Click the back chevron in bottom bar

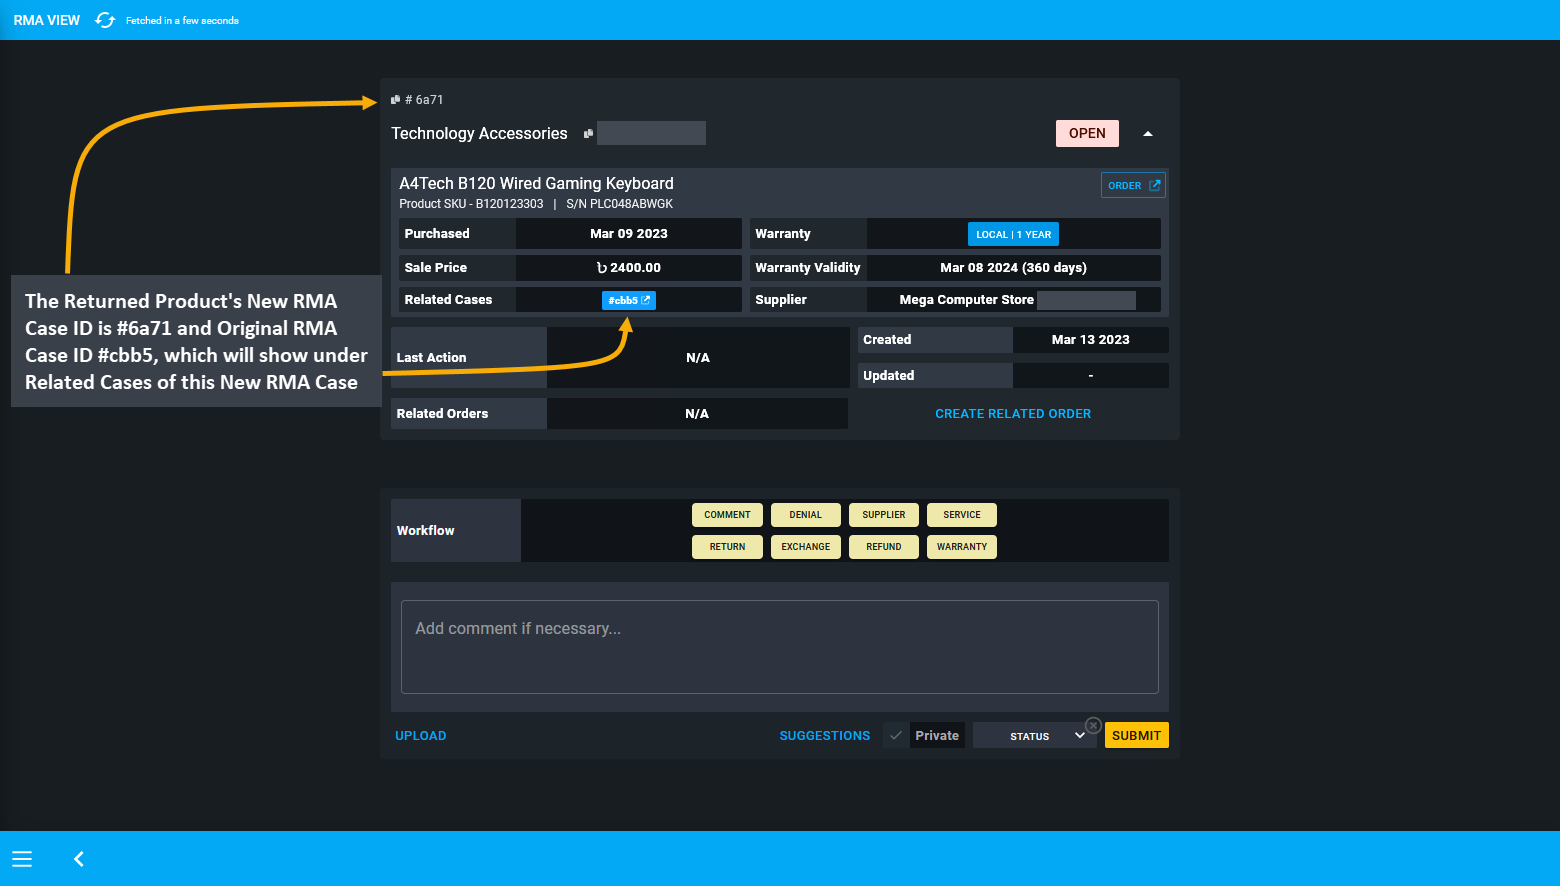[79, 859]
